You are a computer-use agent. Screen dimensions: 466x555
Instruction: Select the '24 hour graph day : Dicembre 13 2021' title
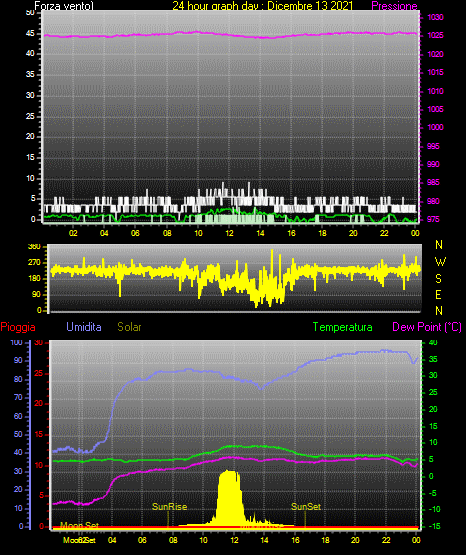tap(263, 6)
